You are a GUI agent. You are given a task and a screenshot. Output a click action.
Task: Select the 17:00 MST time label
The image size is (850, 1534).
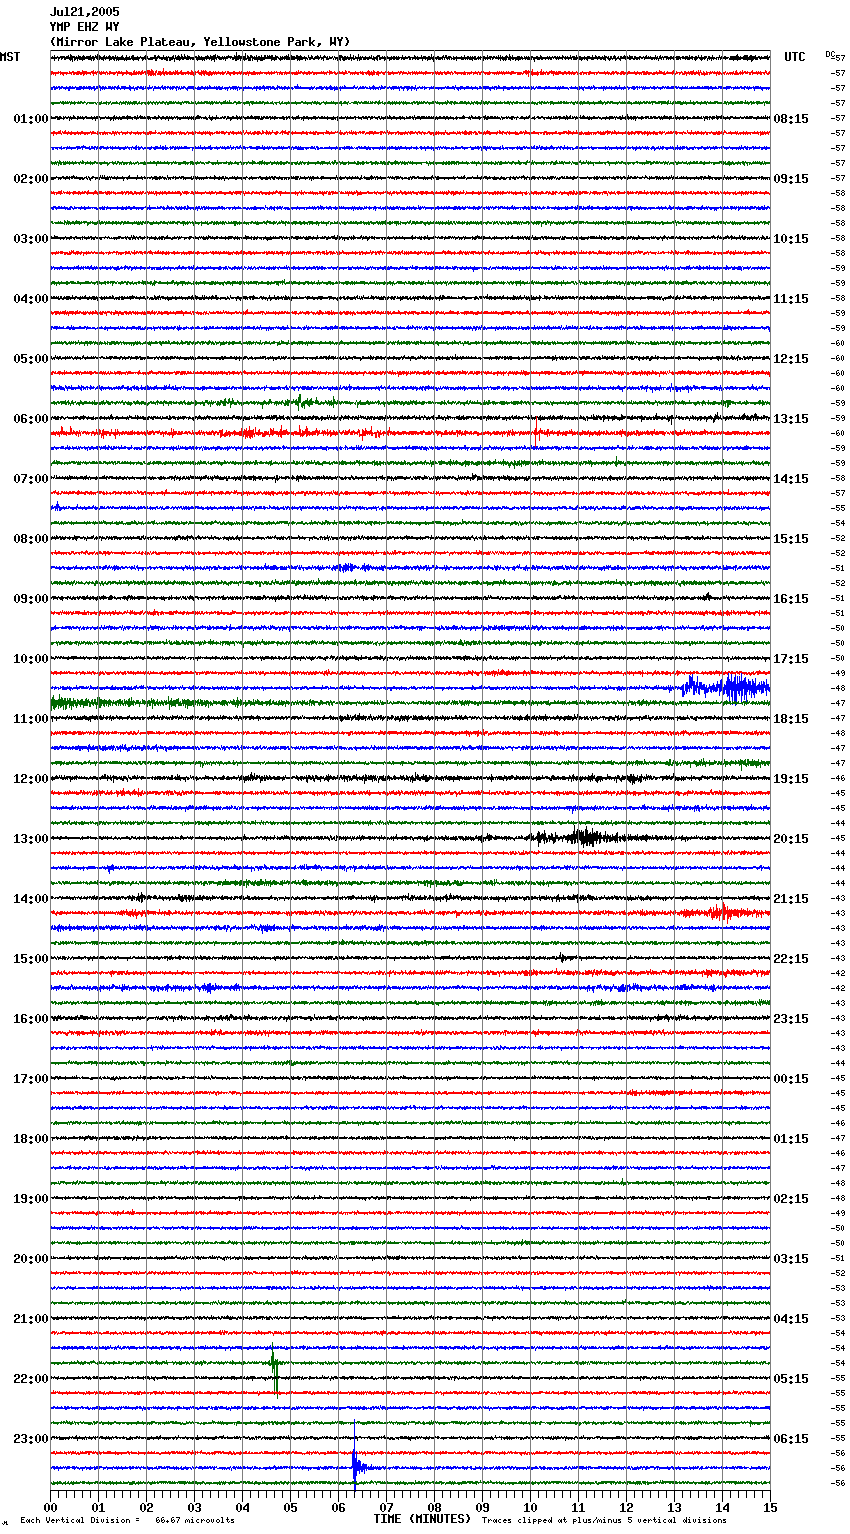click(31, 1079)
